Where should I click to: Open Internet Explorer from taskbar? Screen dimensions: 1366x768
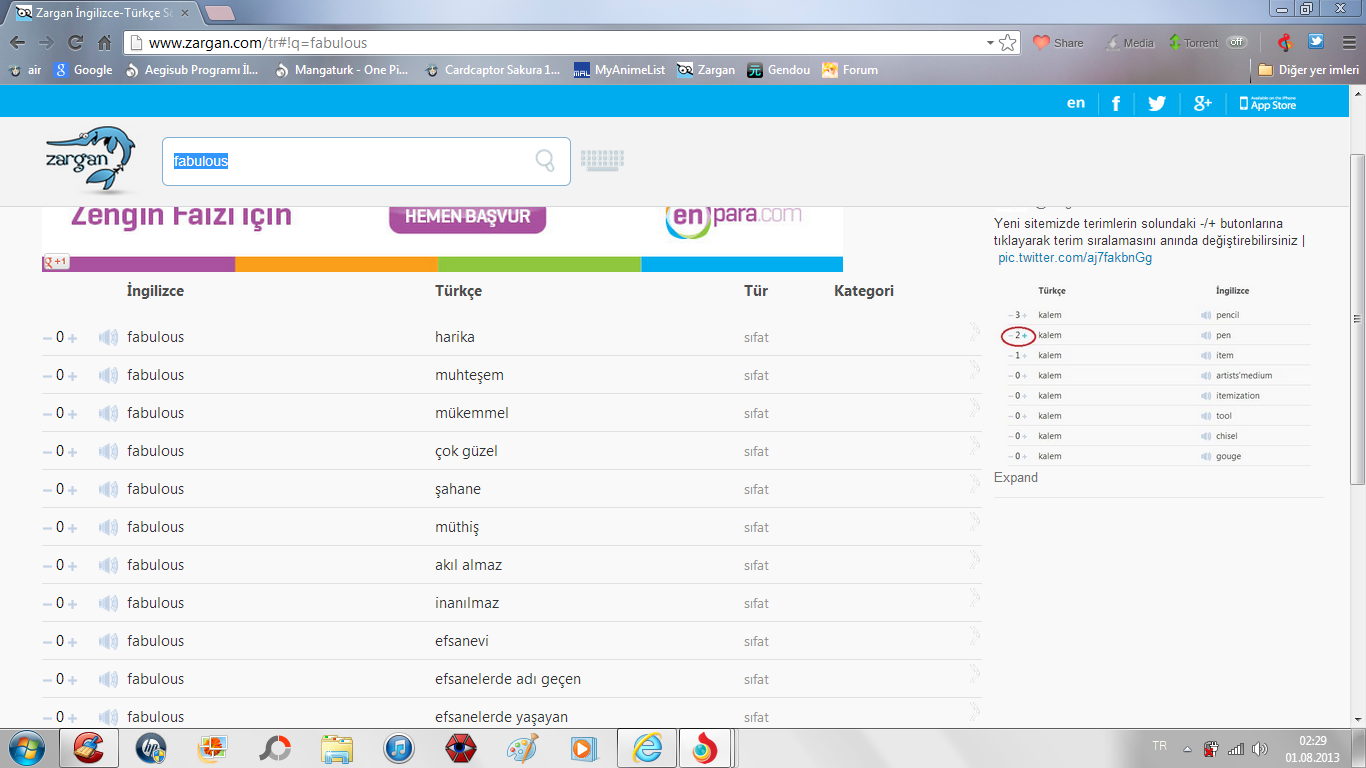647,748
